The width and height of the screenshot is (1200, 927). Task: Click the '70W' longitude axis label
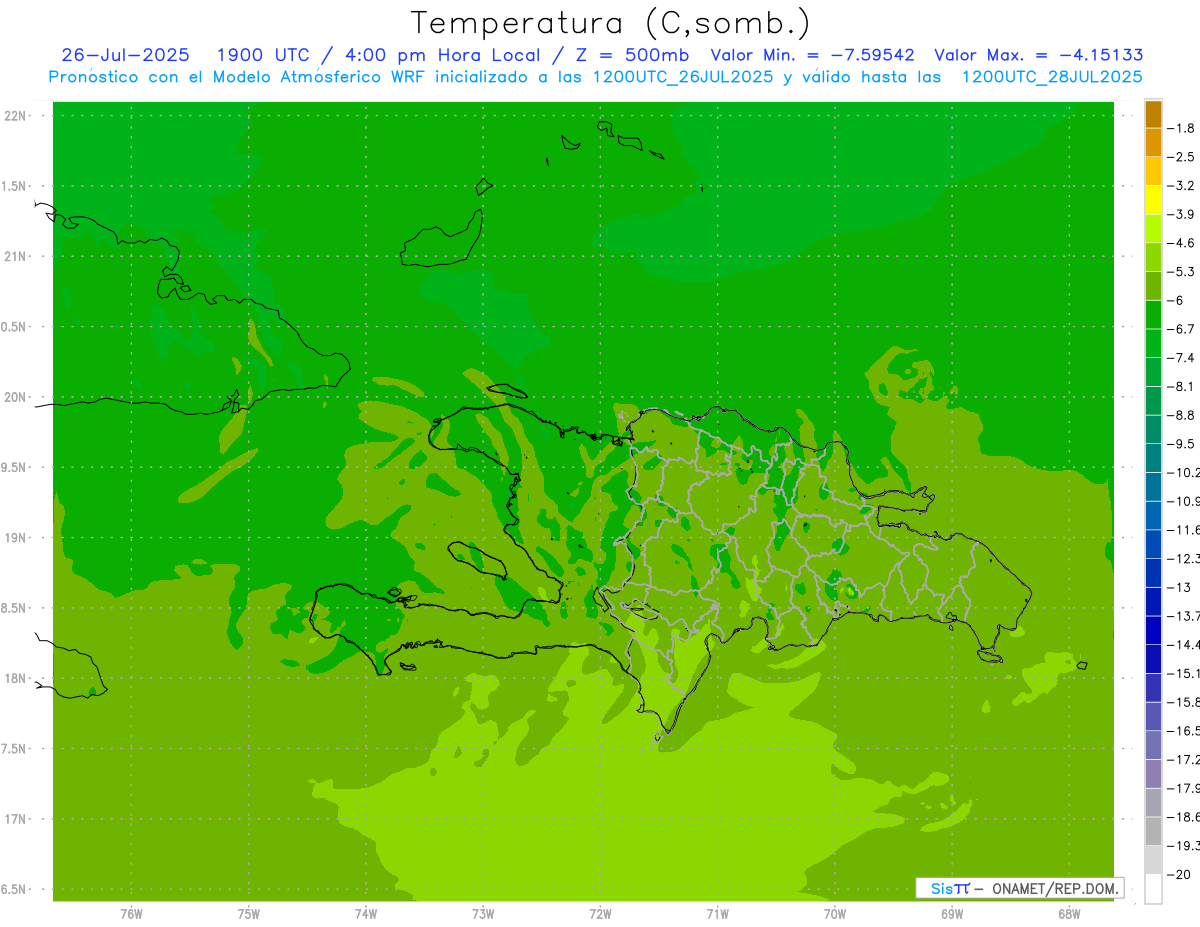tap(835, 914)
